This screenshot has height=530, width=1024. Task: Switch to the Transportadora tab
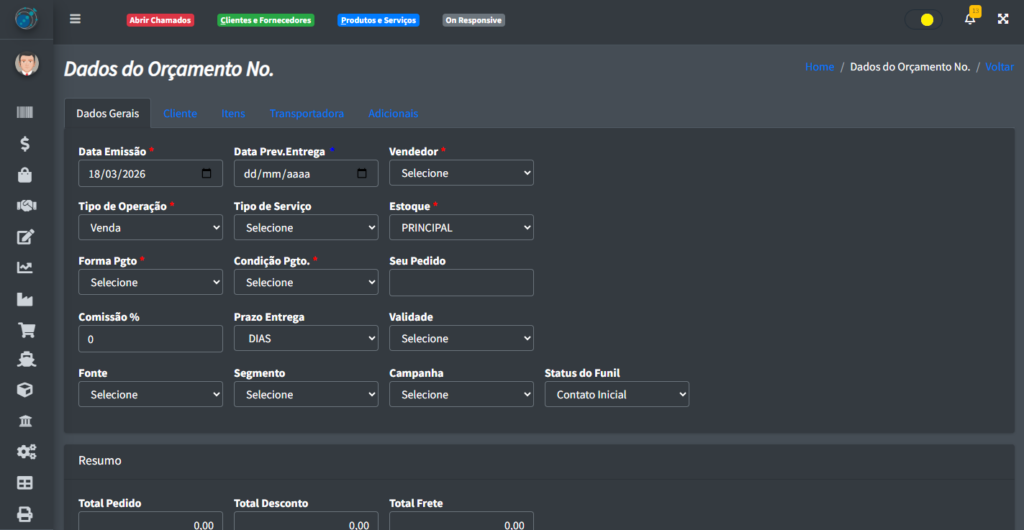(x=306, y=114)
